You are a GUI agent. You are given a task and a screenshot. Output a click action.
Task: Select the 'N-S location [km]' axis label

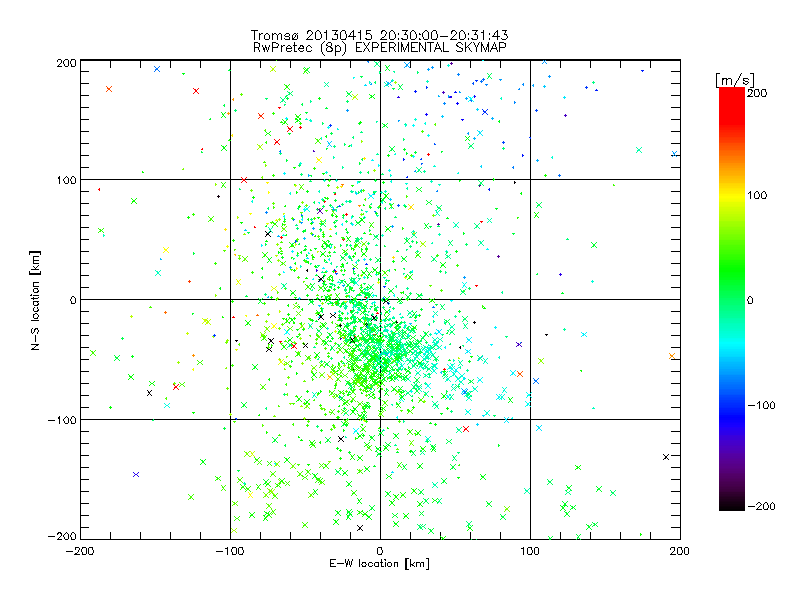point(35,300)
